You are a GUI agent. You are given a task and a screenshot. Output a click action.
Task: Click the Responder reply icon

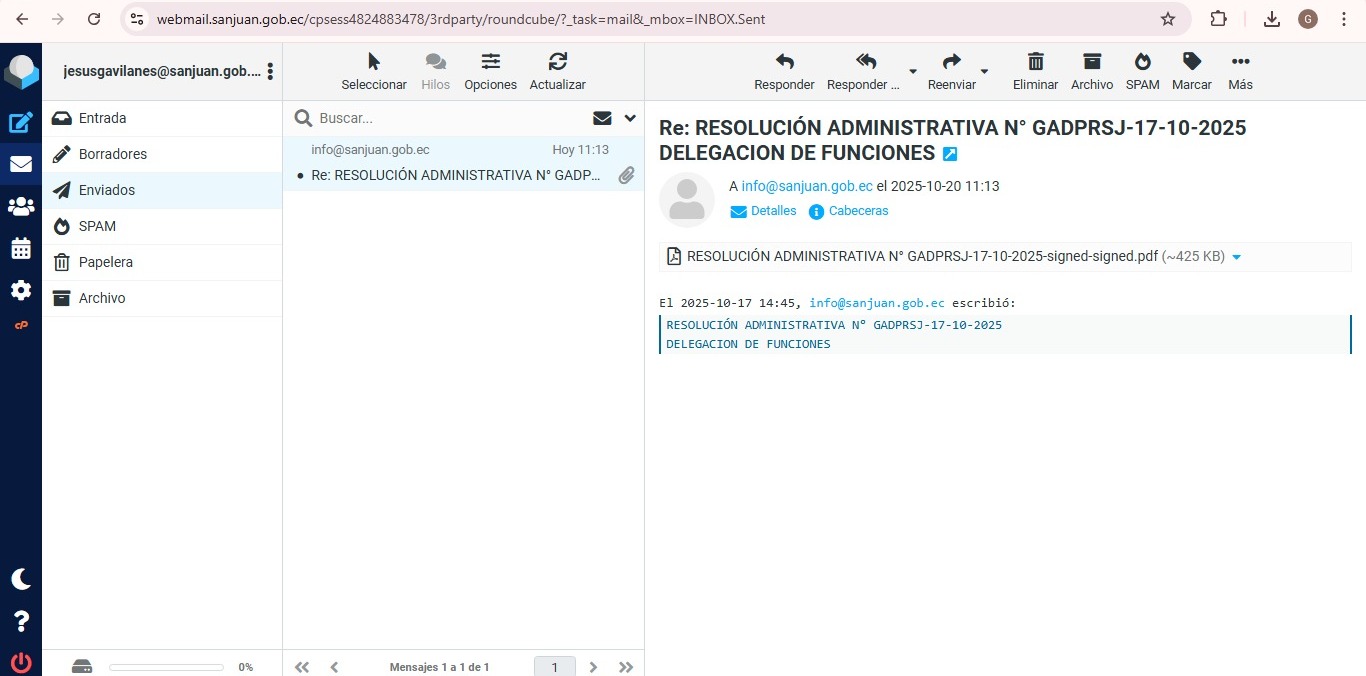click(784, 70)
